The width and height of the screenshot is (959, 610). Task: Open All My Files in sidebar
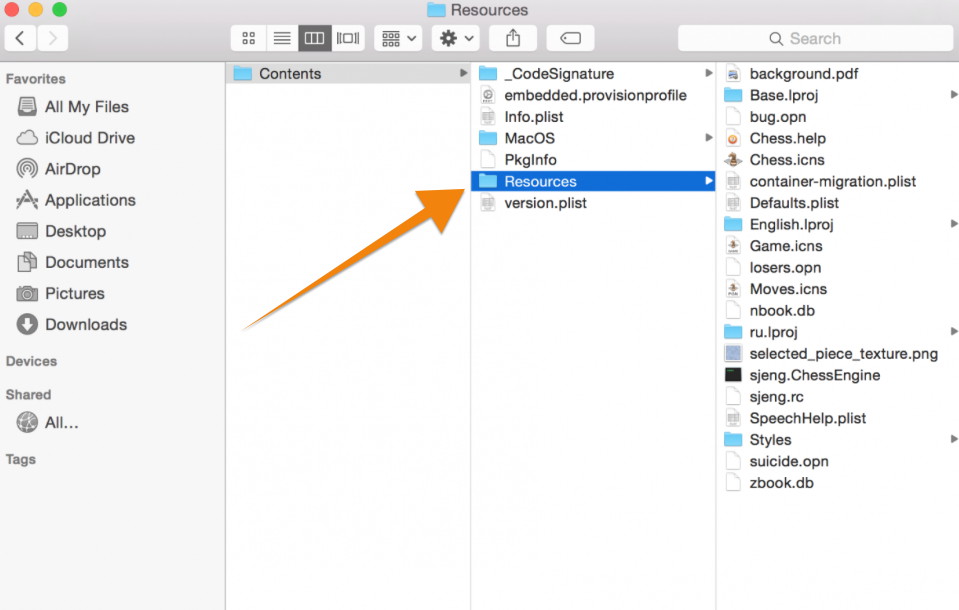click(x=73, y=106)
